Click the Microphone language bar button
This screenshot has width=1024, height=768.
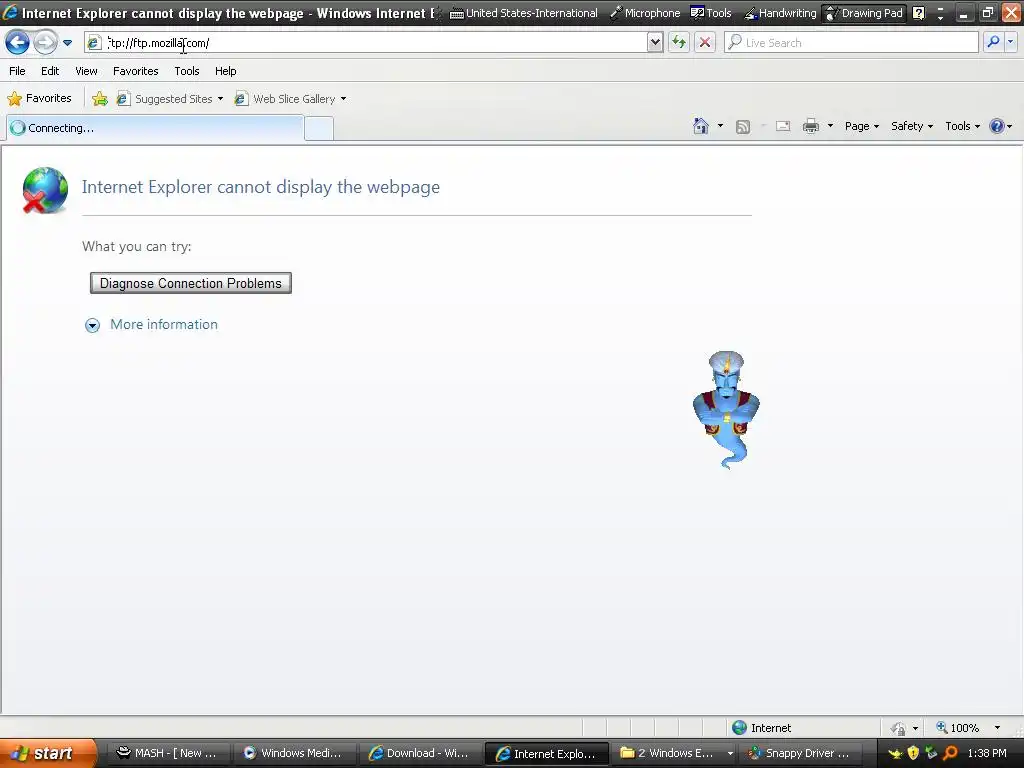click(x=645, y=13)
